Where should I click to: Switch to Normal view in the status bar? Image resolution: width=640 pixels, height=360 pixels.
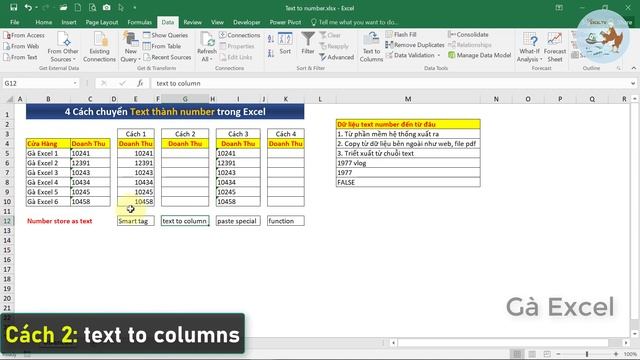(x=517, y=354)
